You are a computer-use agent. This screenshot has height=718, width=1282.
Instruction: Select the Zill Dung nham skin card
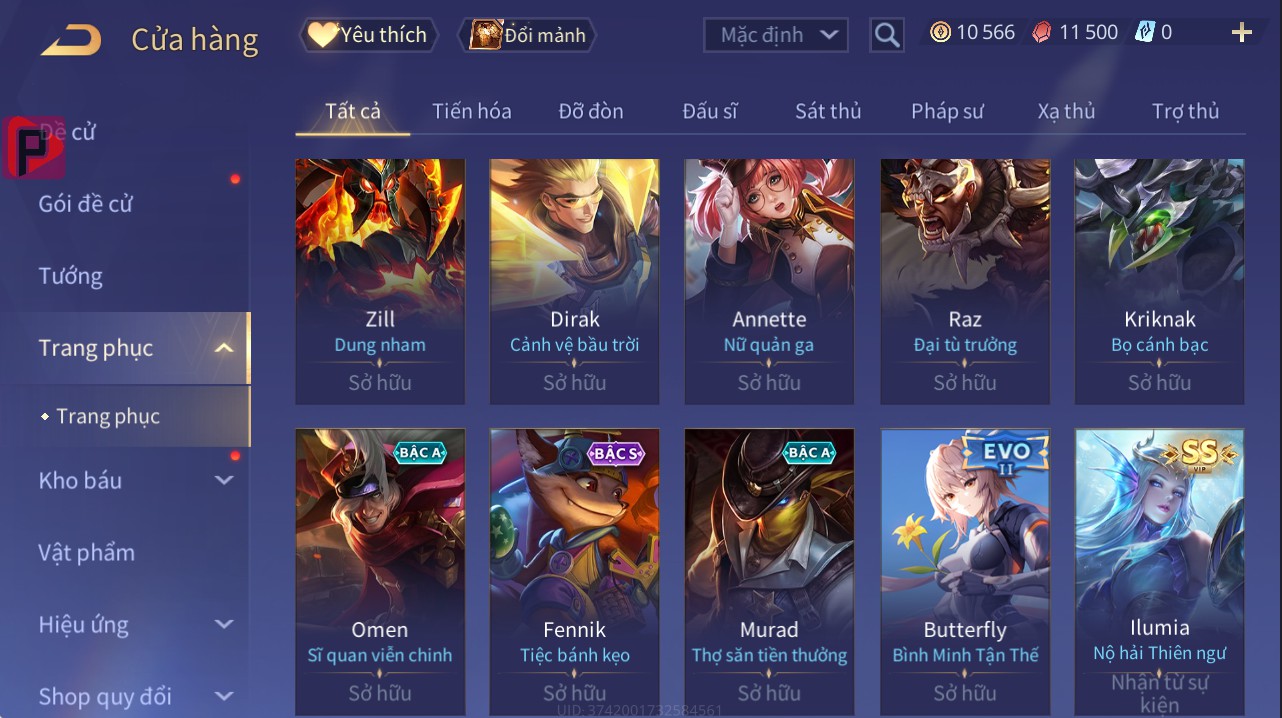[x=380, y=281]
